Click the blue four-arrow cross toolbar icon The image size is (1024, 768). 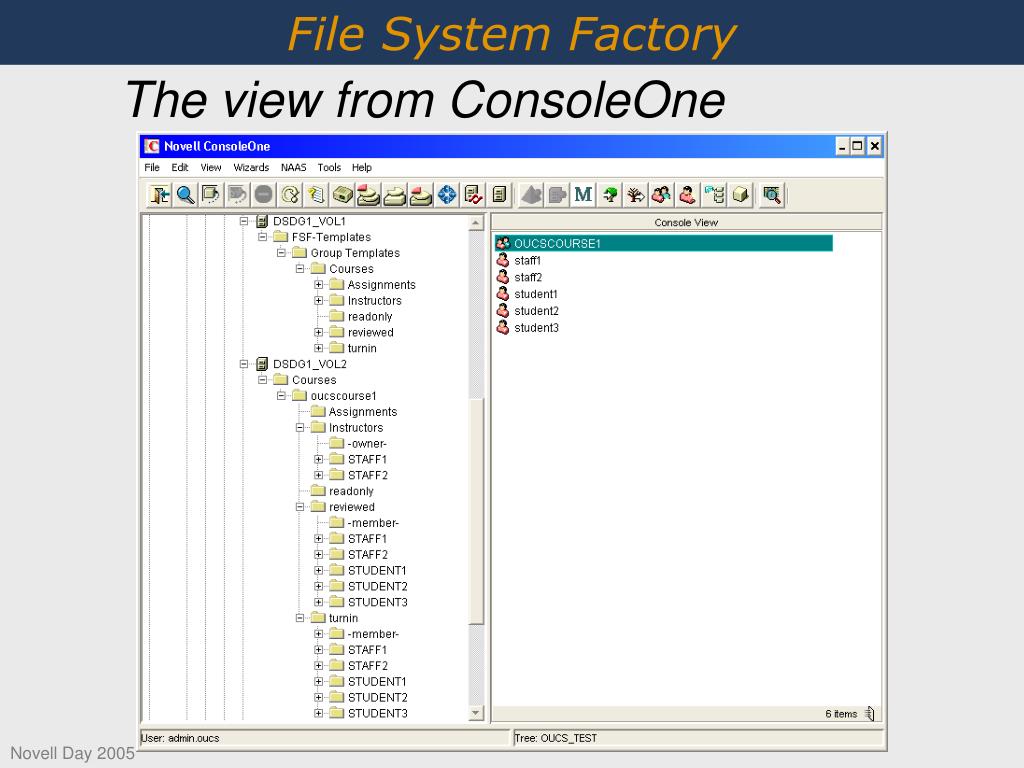447,195
